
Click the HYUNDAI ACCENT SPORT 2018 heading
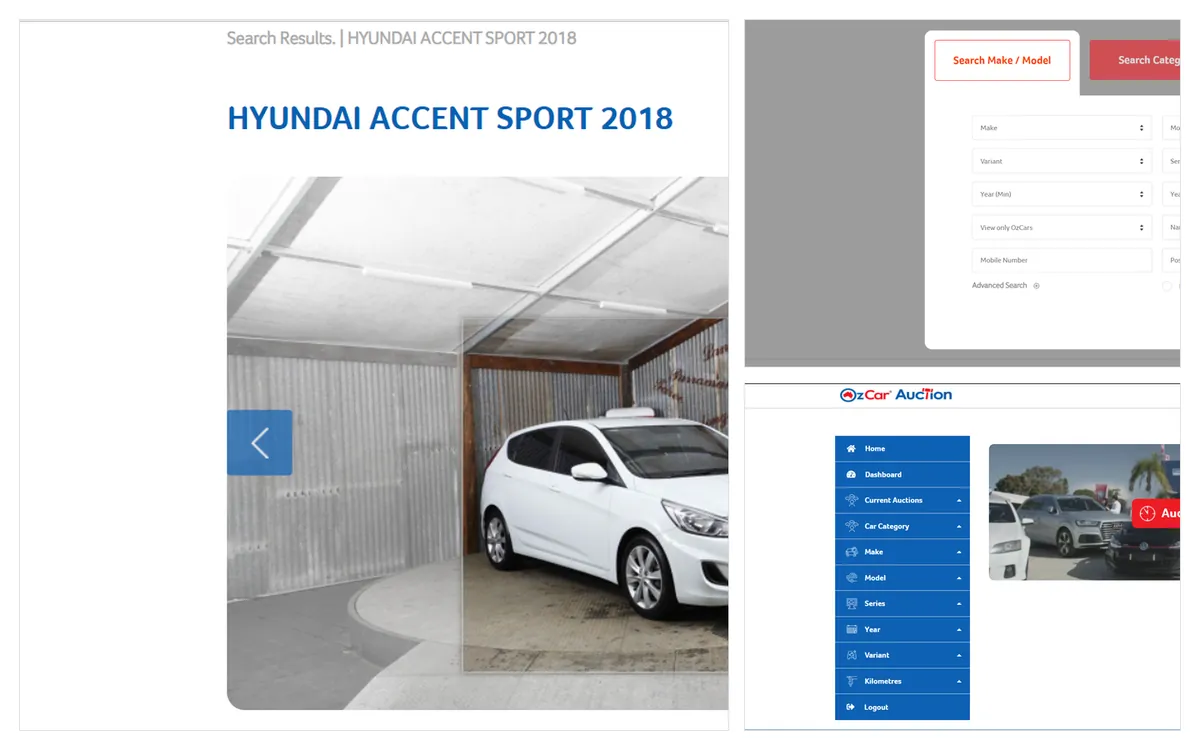(x=450, y=118)
